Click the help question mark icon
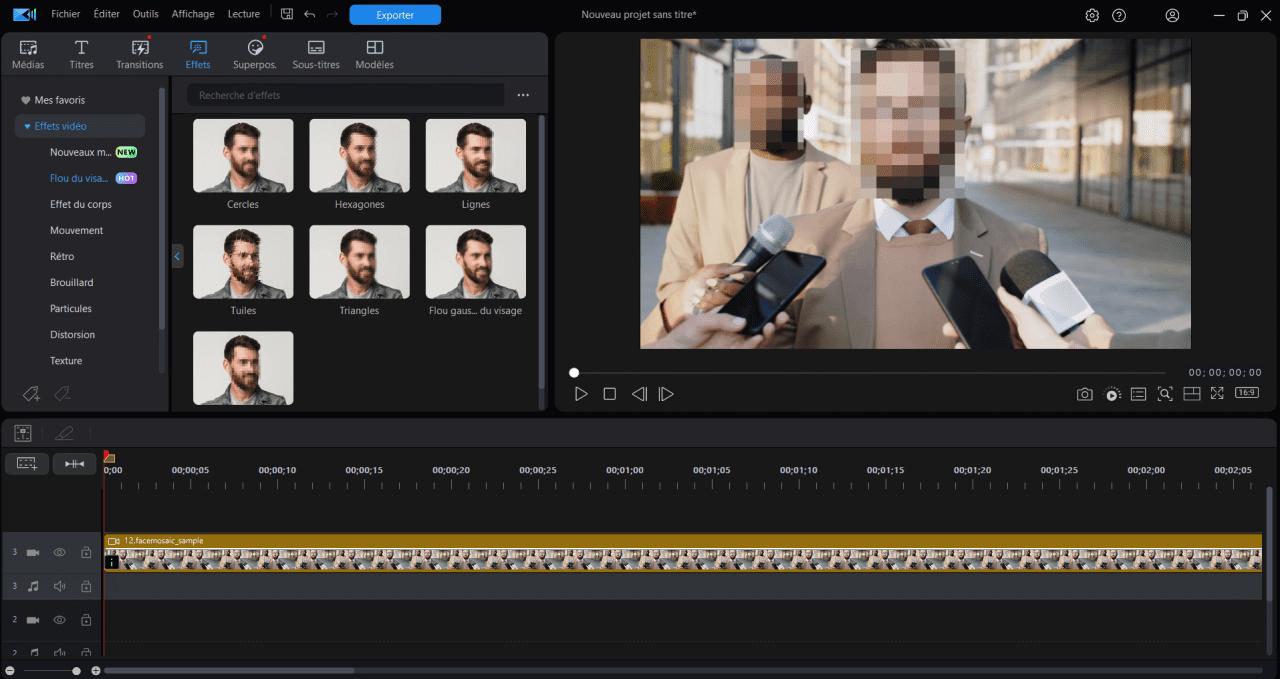Viewport: 1280px width, 679px height. pyautogui.click(x=1119, y=15)
